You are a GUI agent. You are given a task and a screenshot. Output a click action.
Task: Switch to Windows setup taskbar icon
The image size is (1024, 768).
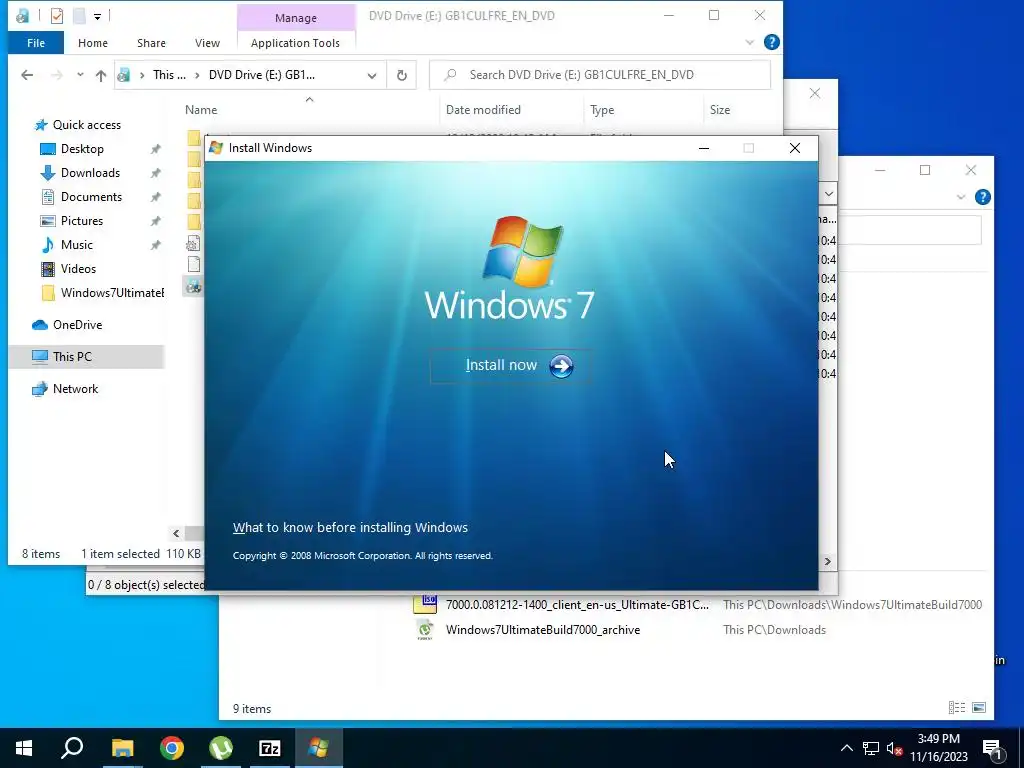tap(319, 748)
